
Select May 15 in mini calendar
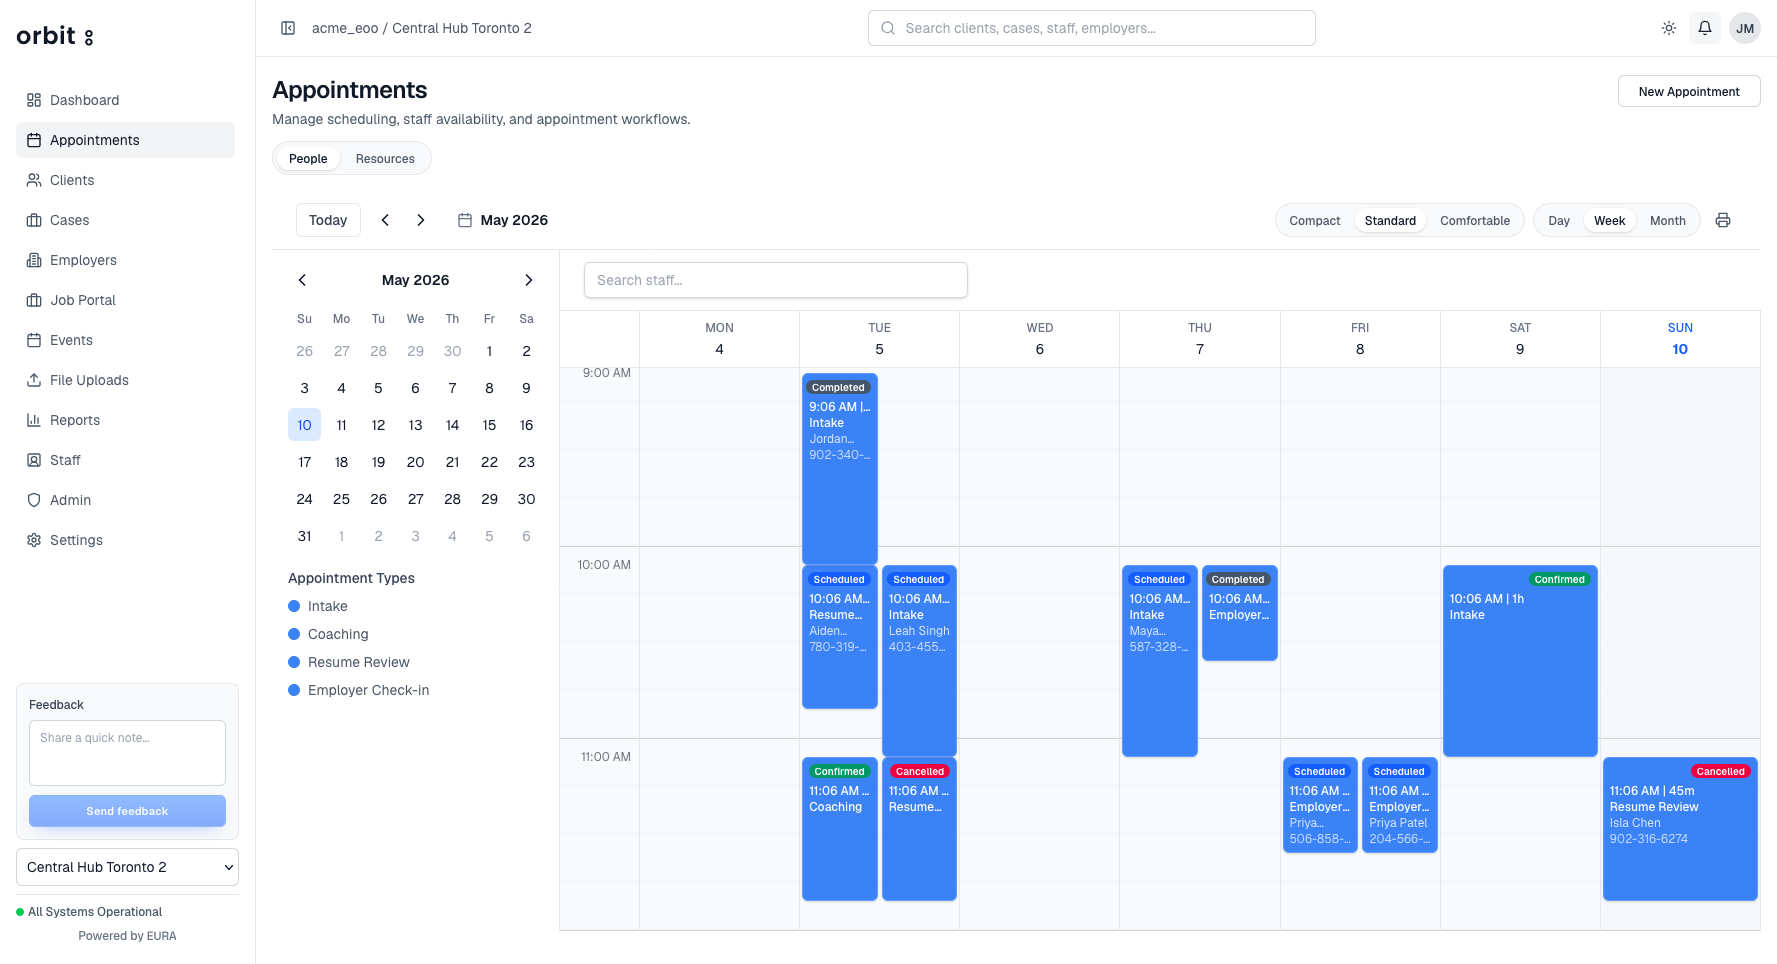pos(489,425)
